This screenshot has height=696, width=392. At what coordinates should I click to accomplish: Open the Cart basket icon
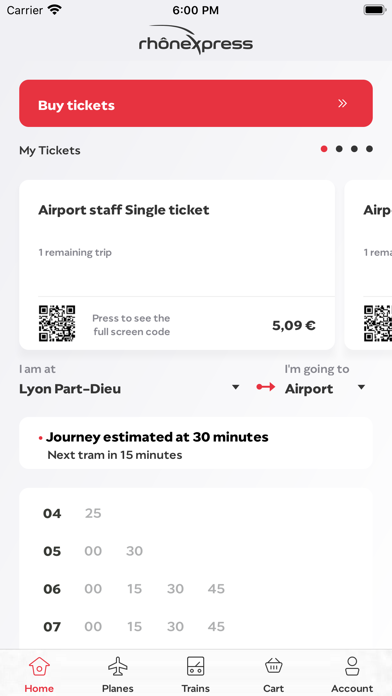pyautogui.click(x=273, y=666)
